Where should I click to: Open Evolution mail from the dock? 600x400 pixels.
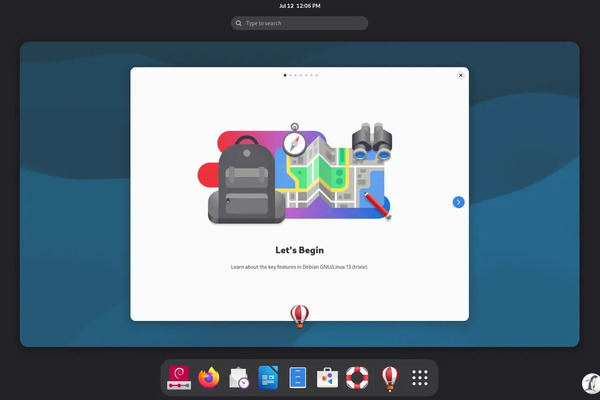point(239,378)
